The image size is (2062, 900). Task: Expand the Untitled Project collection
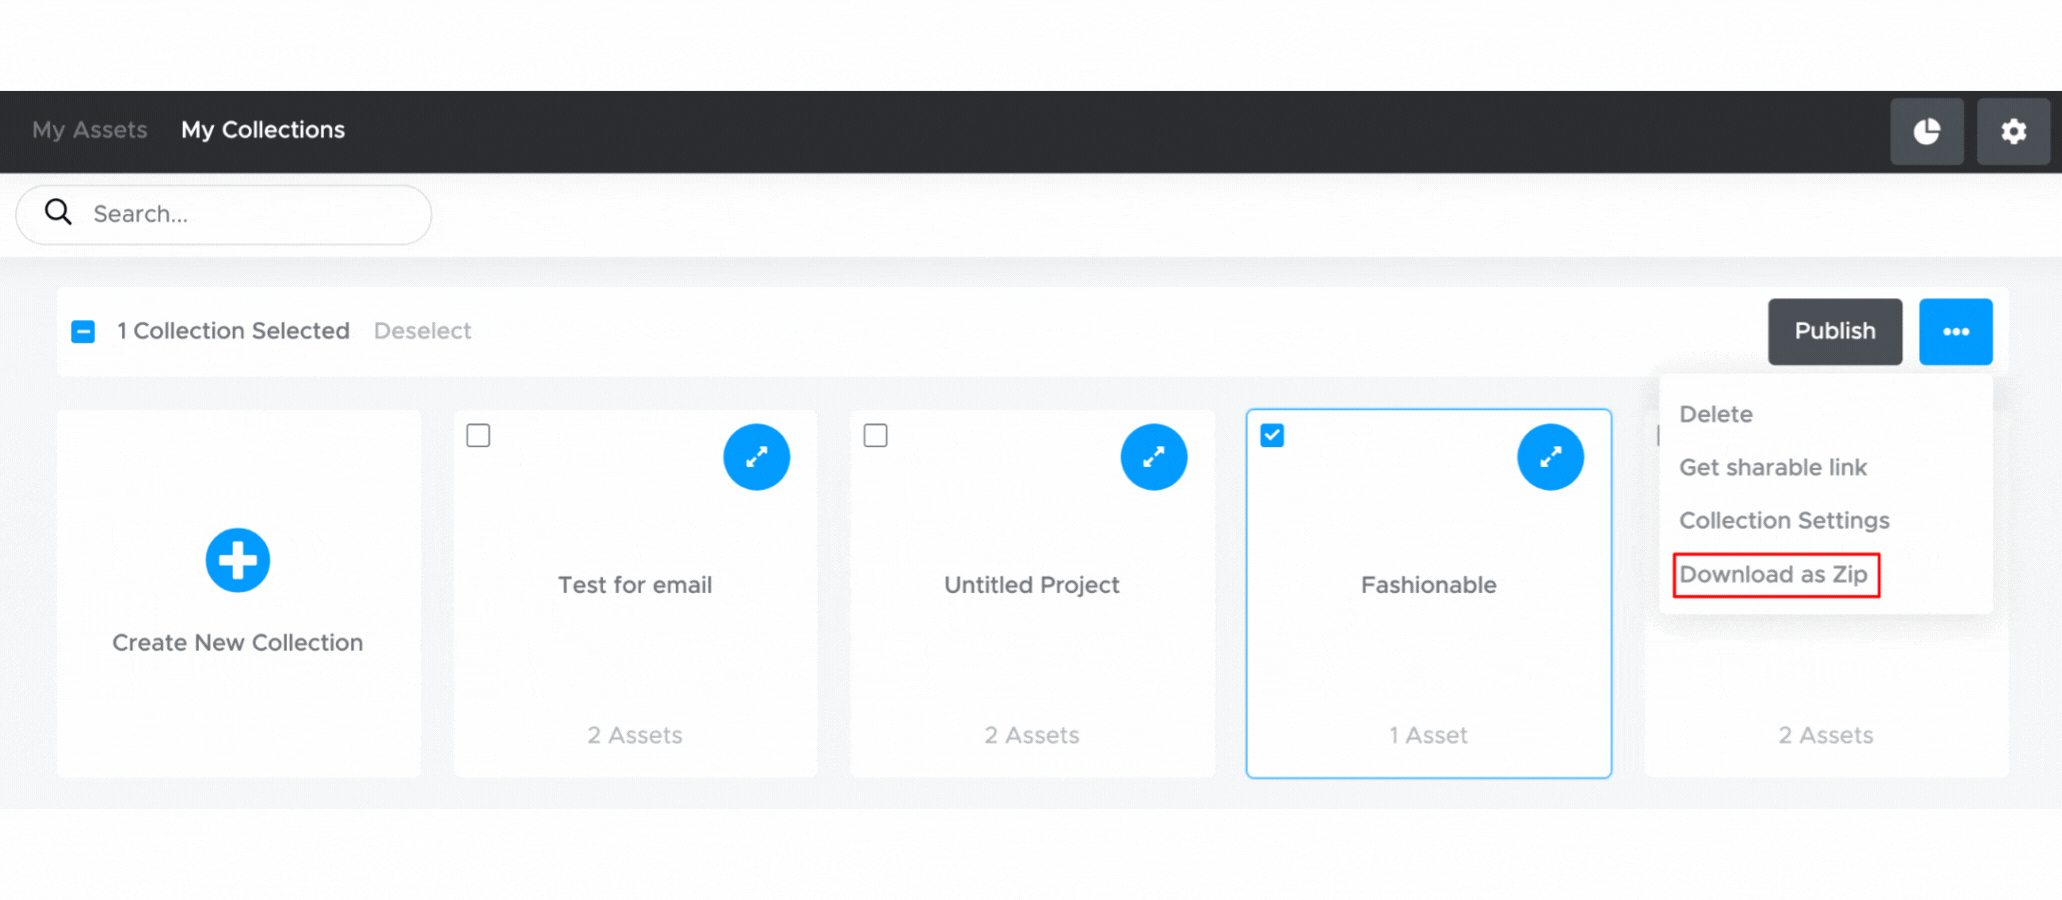click(x=1154, y=457)
